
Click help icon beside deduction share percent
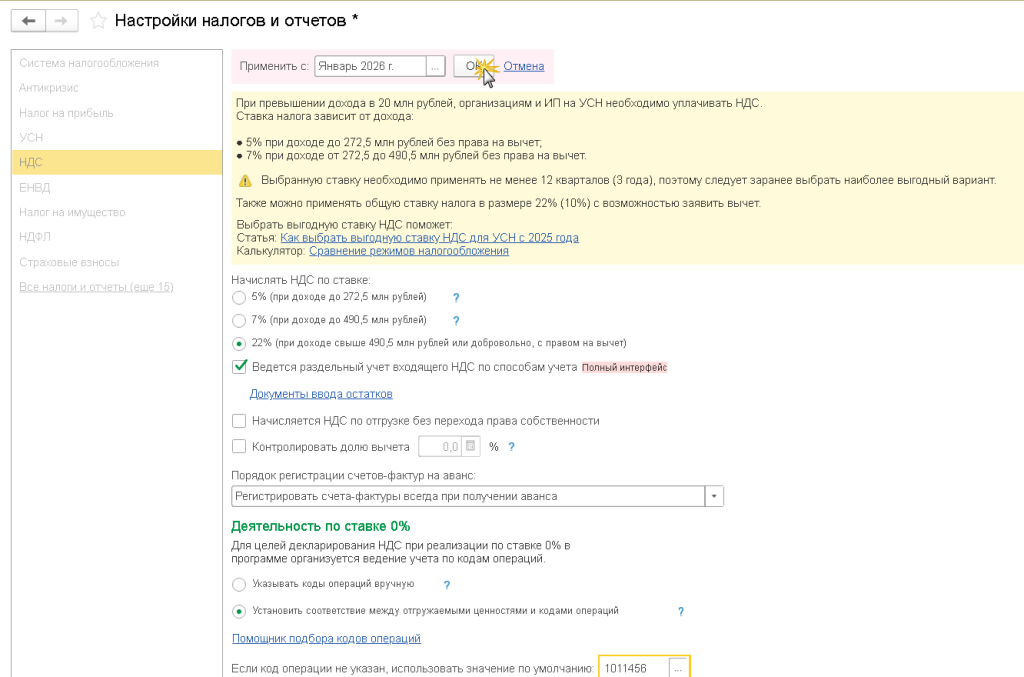click(x=511, y=447)
